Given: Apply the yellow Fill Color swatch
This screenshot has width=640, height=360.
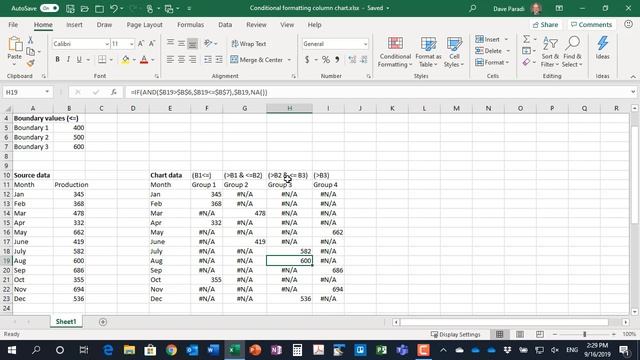Looking at the screenshot, I should click(x=125, y=60).
